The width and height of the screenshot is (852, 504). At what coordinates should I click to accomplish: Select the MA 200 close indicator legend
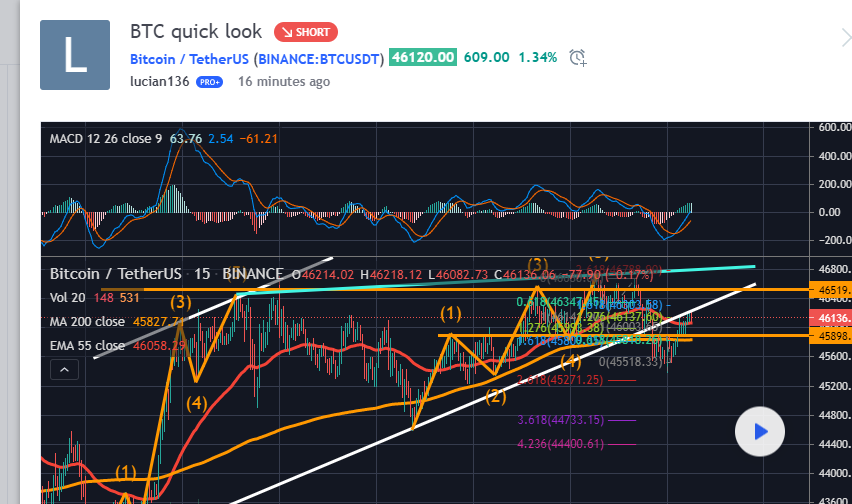[90, 321]
